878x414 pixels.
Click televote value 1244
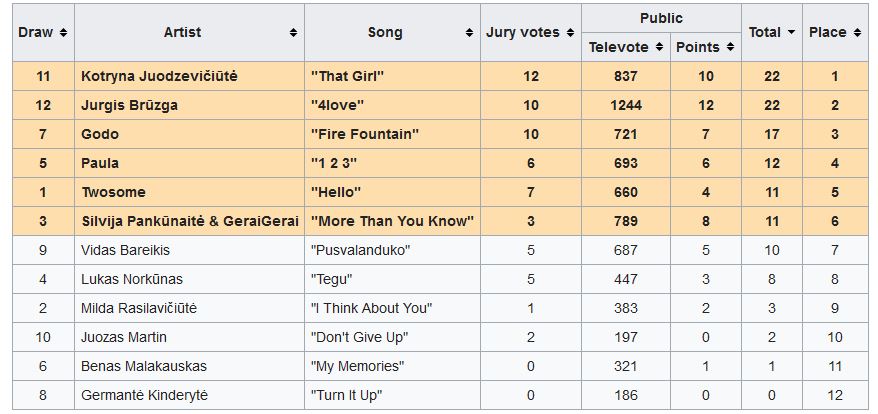click(x=625, y=106)
